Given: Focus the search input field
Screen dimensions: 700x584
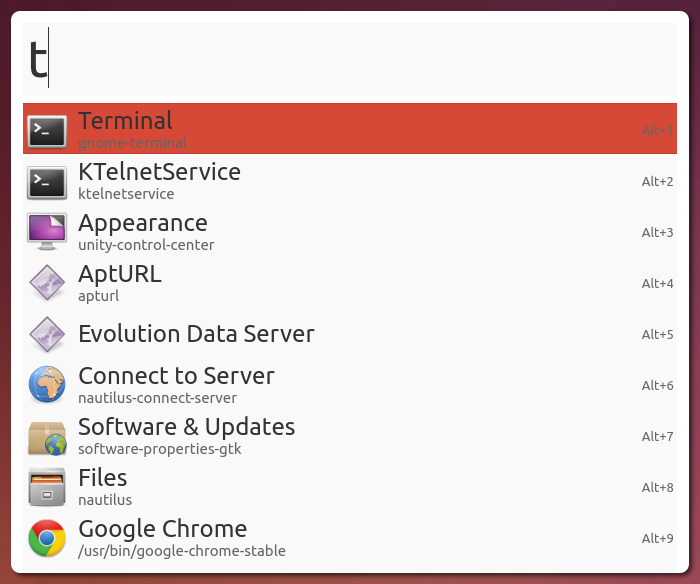Looking at the screenshot, I should tap(350, 60).
